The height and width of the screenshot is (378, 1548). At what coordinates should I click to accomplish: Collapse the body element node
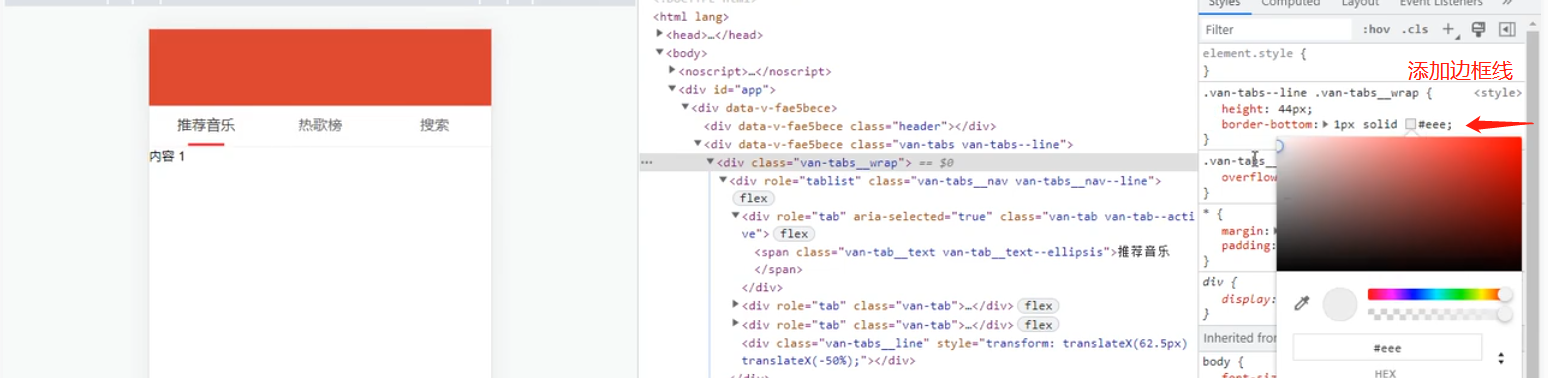tap(660, 52)
